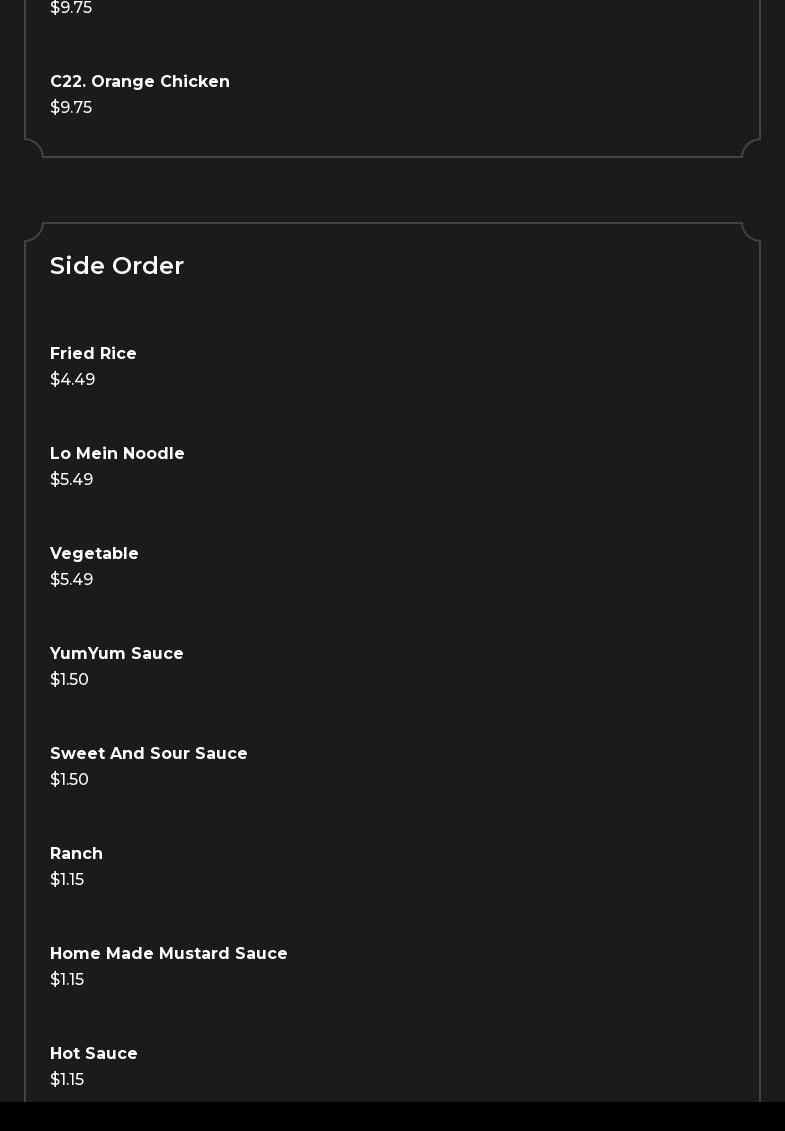Viewport: 785px width, 1131px height.
Task: Add the YumYum Sauce item
Action: [x=117, y=654]
